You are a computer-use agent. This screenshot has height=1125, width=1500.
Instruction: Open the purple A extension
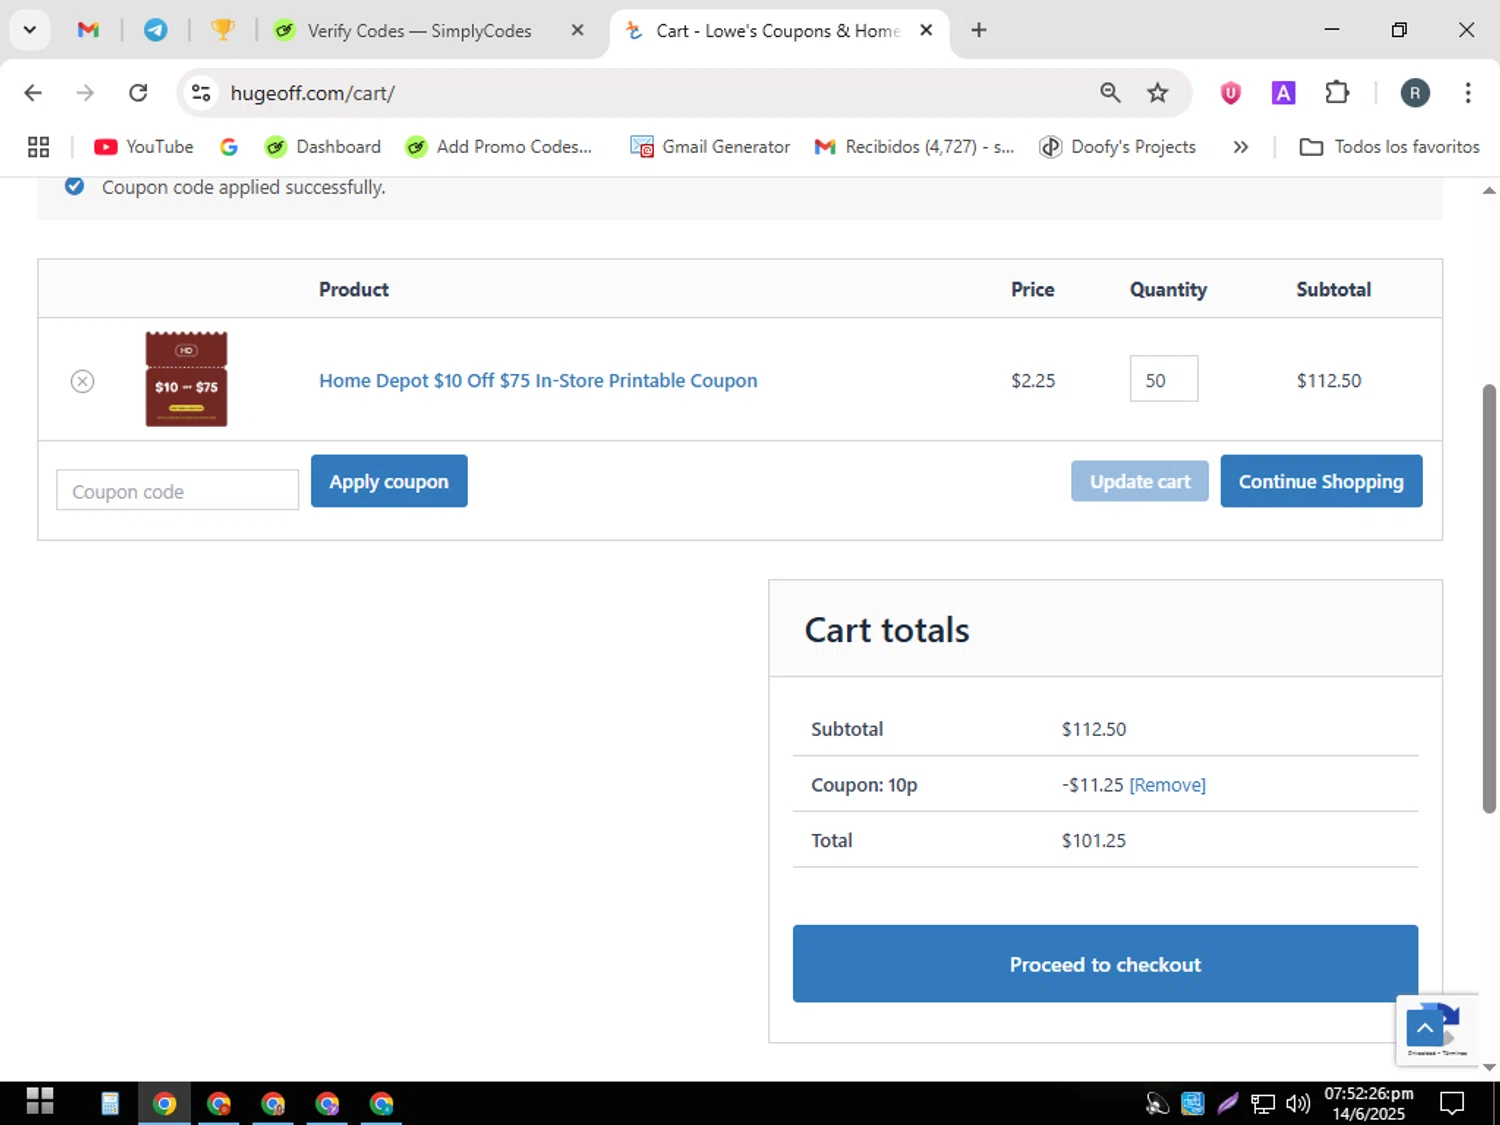click(1283, 93)
